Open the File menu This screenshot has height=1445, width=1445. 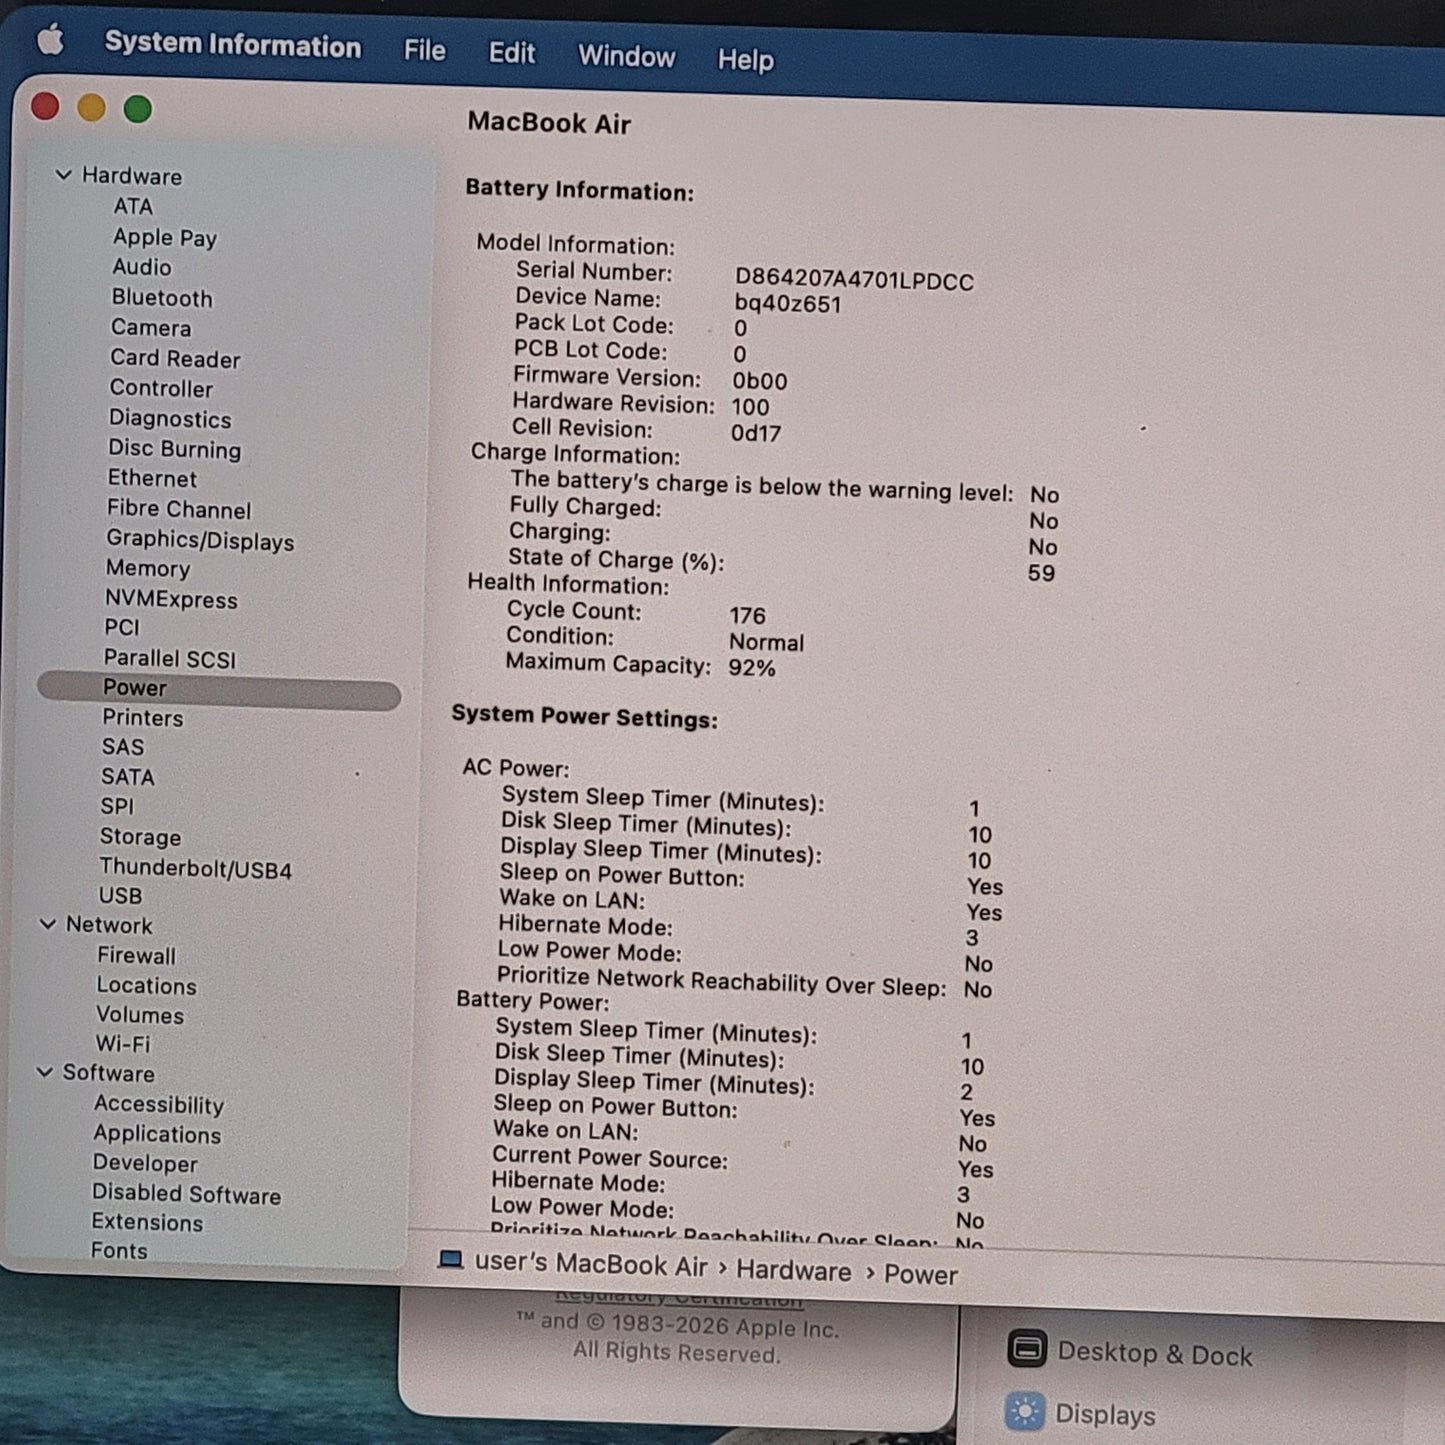(x=425, y=50)
